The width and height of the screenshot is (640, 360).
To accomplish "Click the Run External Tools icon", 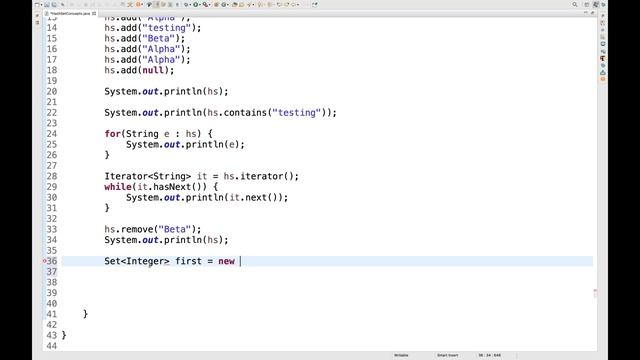I will click(x=205, y=4).
